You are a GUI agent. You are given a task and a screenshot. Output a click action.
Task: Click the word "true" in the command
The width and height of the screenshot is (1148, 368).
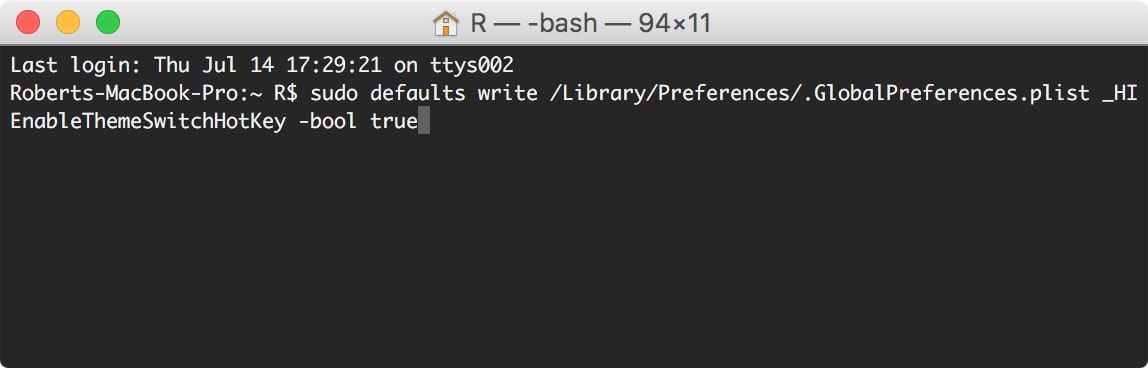coord(394,121)
